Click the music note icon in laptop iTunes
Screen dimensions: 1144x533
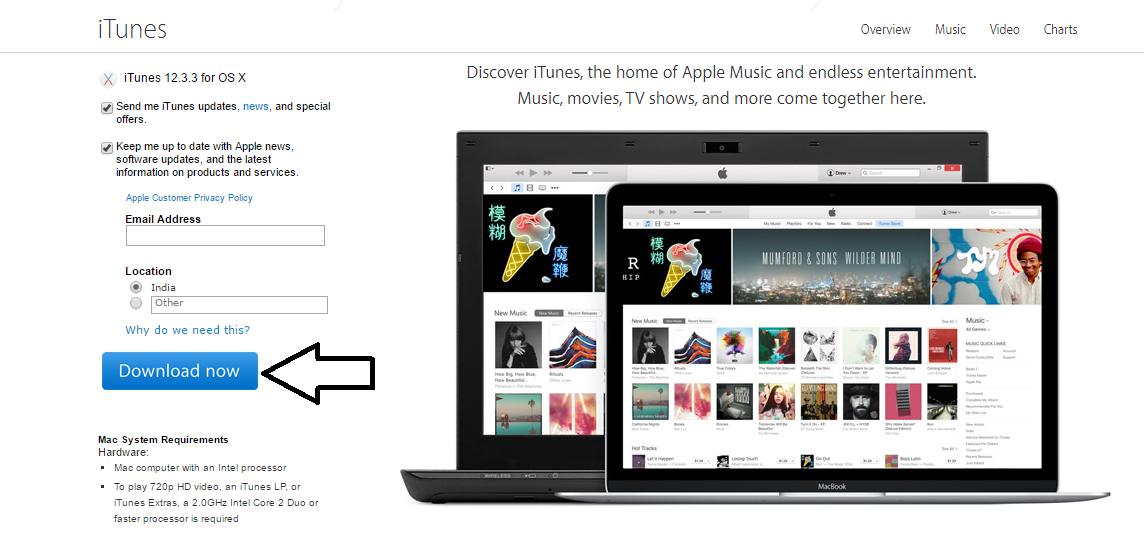tap(517, 187)
